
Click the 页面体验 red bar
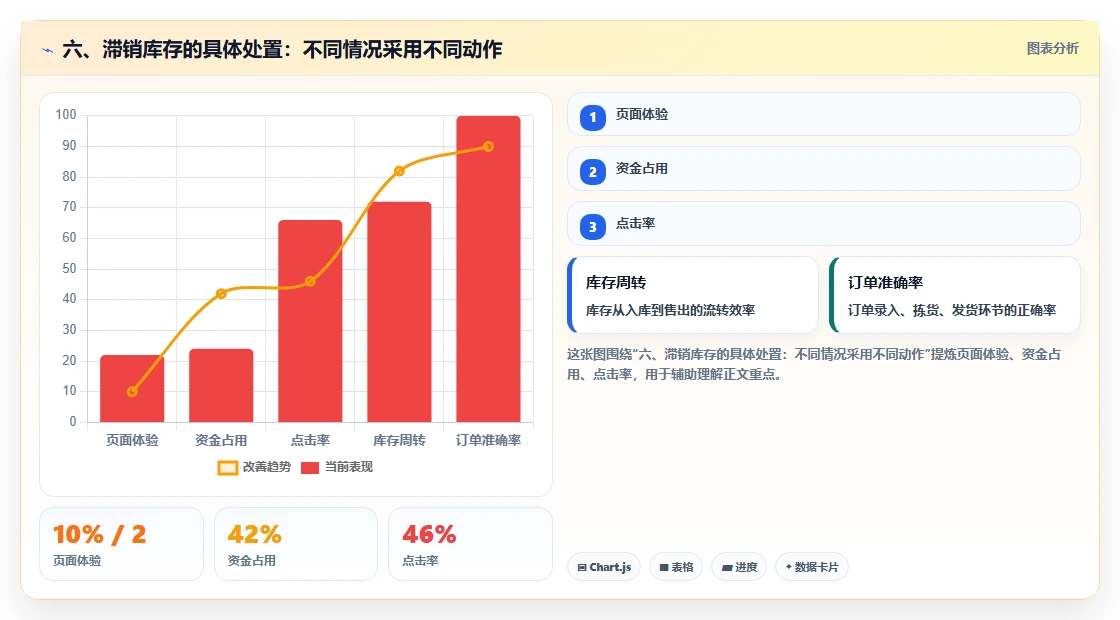click(132, 388)
